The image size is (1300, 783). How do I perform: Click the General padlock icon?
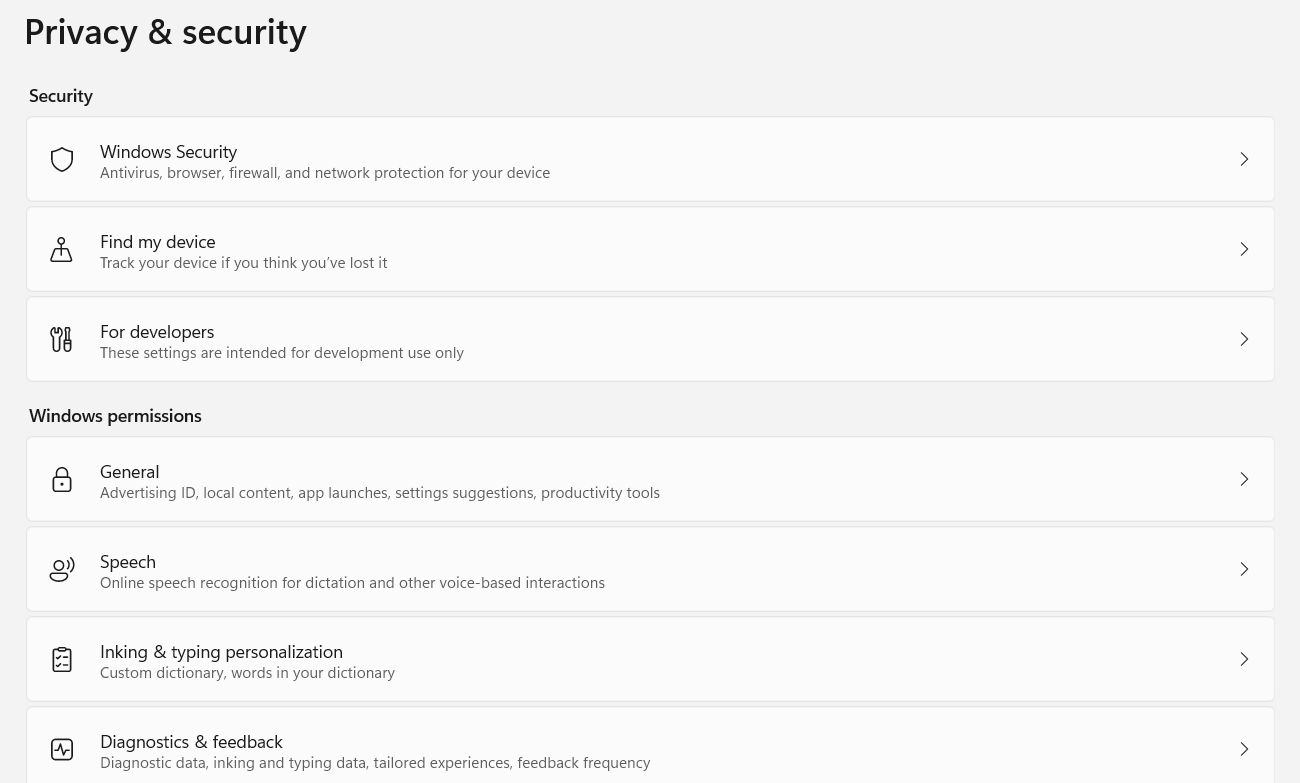[62, 479]
